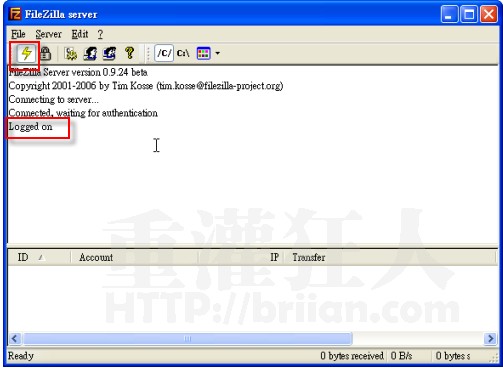Open the Groups editor icon
Viewport: 503px width, 368px height.
[x=109, y=53]
